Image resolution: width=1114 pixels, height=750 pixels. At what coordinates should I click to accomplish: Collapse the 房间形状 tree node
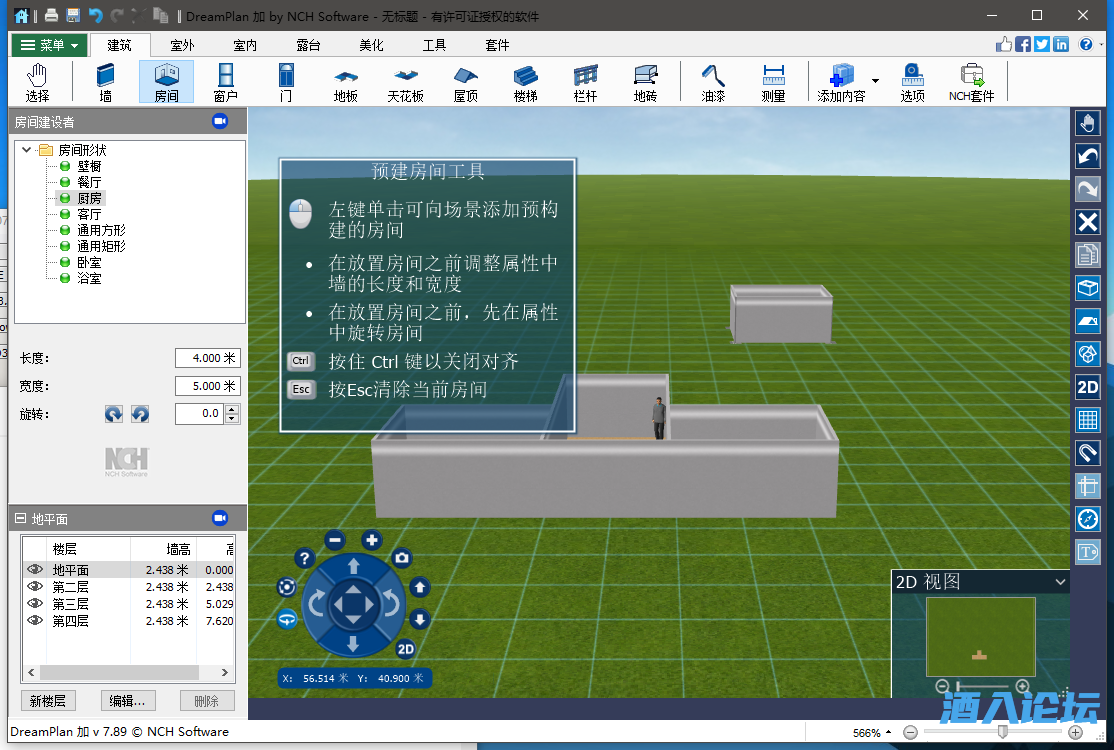26,150
